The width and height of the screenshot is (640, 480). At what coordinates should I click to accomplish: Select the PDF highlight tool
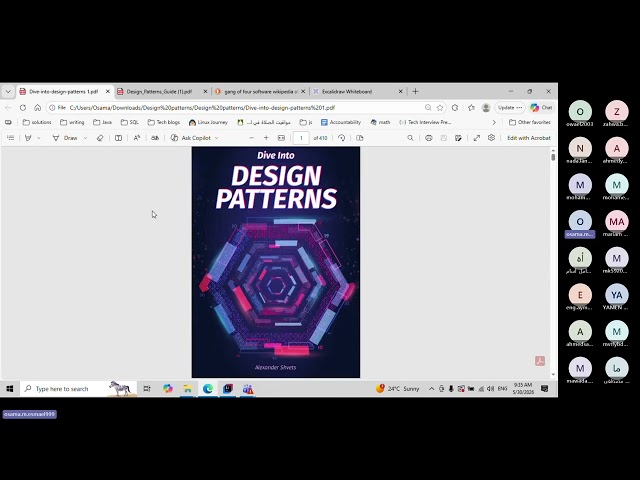point(28,138)
